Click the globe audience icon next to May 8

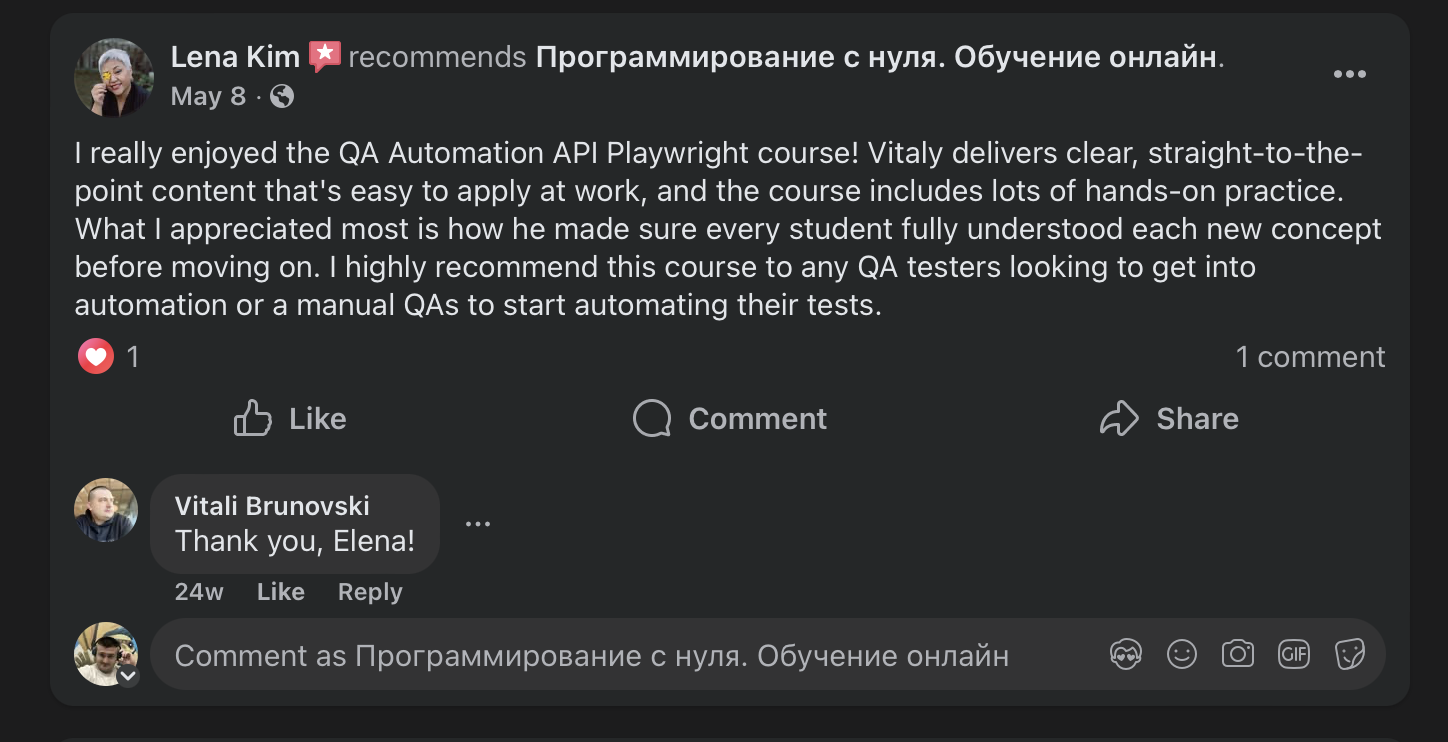coord(283,96)
